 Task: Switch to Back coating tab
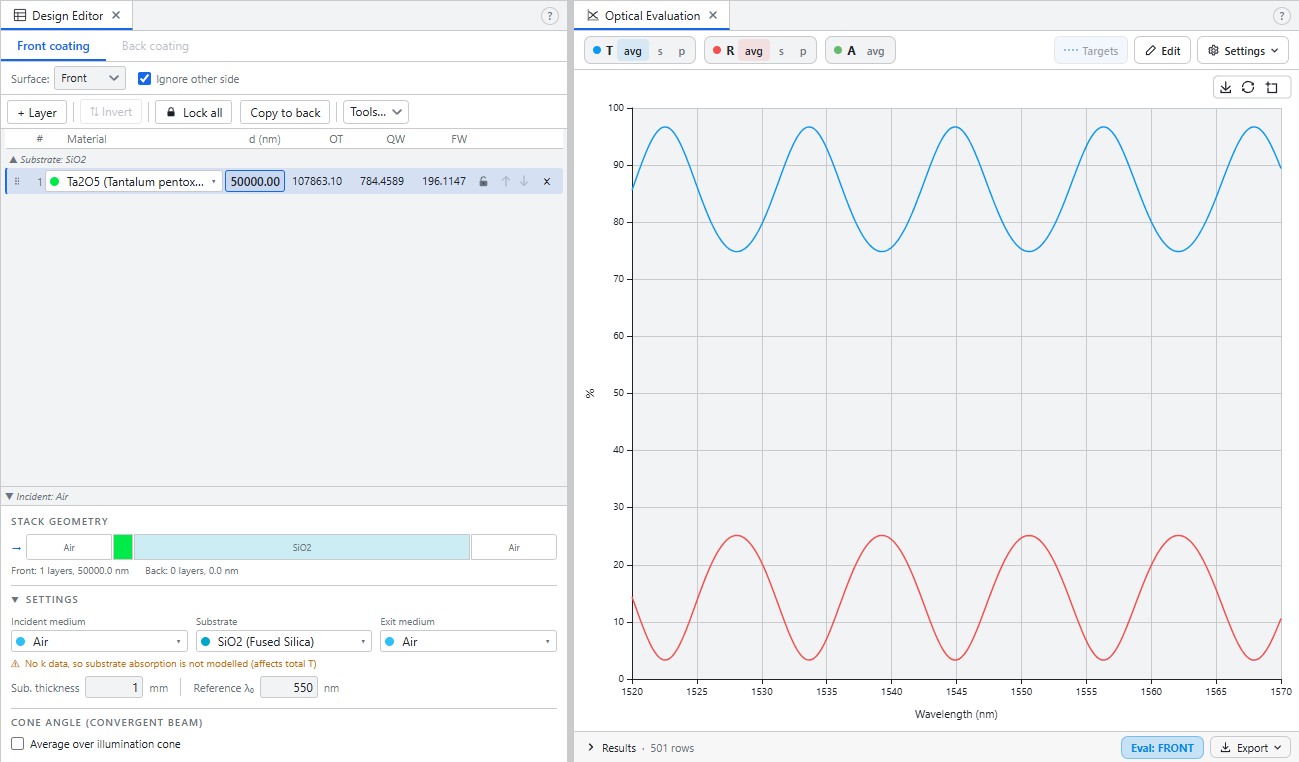[155, 46]
